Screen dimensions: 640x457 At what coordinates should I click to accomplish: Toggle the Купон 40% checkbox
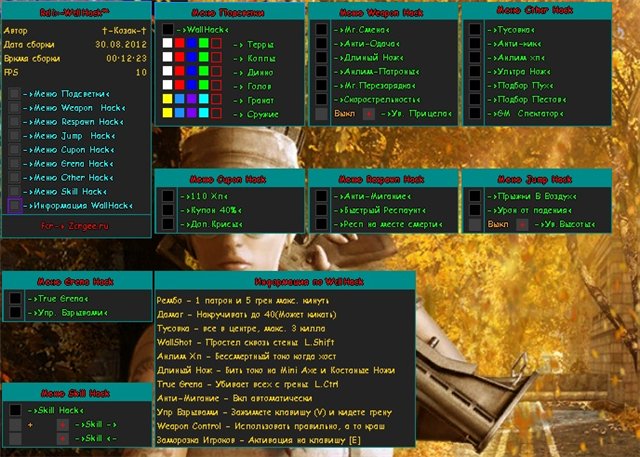(x=168, y=210)
